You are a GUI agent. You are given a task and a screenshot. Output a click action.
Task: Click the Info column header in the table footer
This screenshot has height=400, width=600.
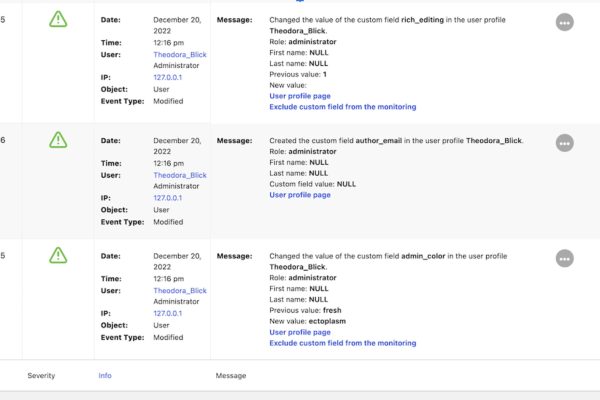tap(105, 376)
